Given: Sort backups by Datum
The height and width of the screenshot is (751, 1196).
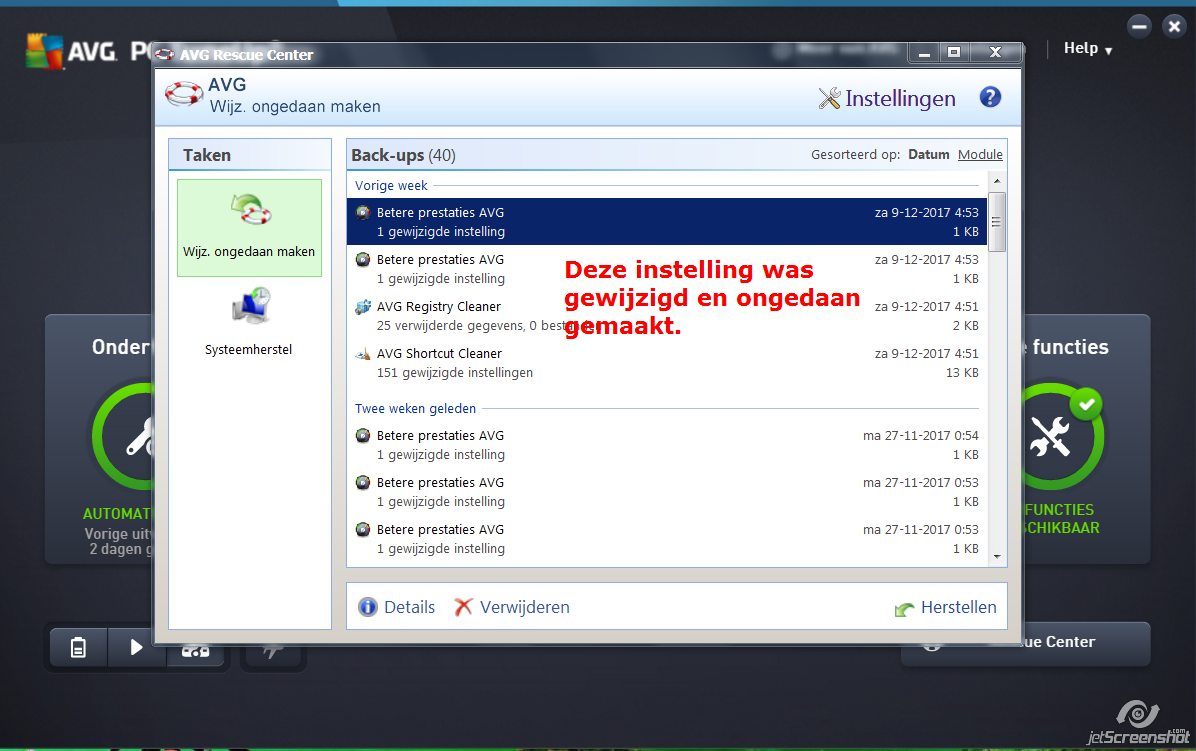Looking at the screenshot, I should pos(928,155).
